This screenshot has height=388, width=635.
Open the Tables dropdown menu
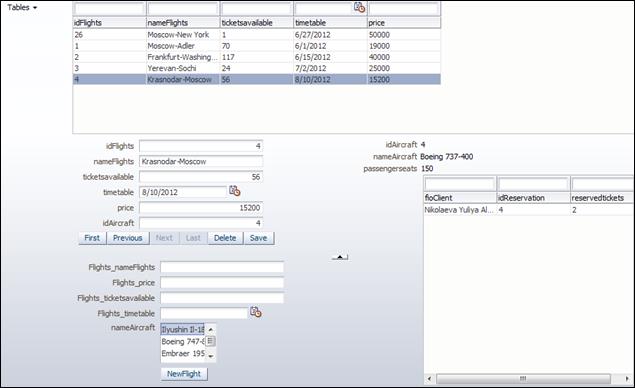22,7
